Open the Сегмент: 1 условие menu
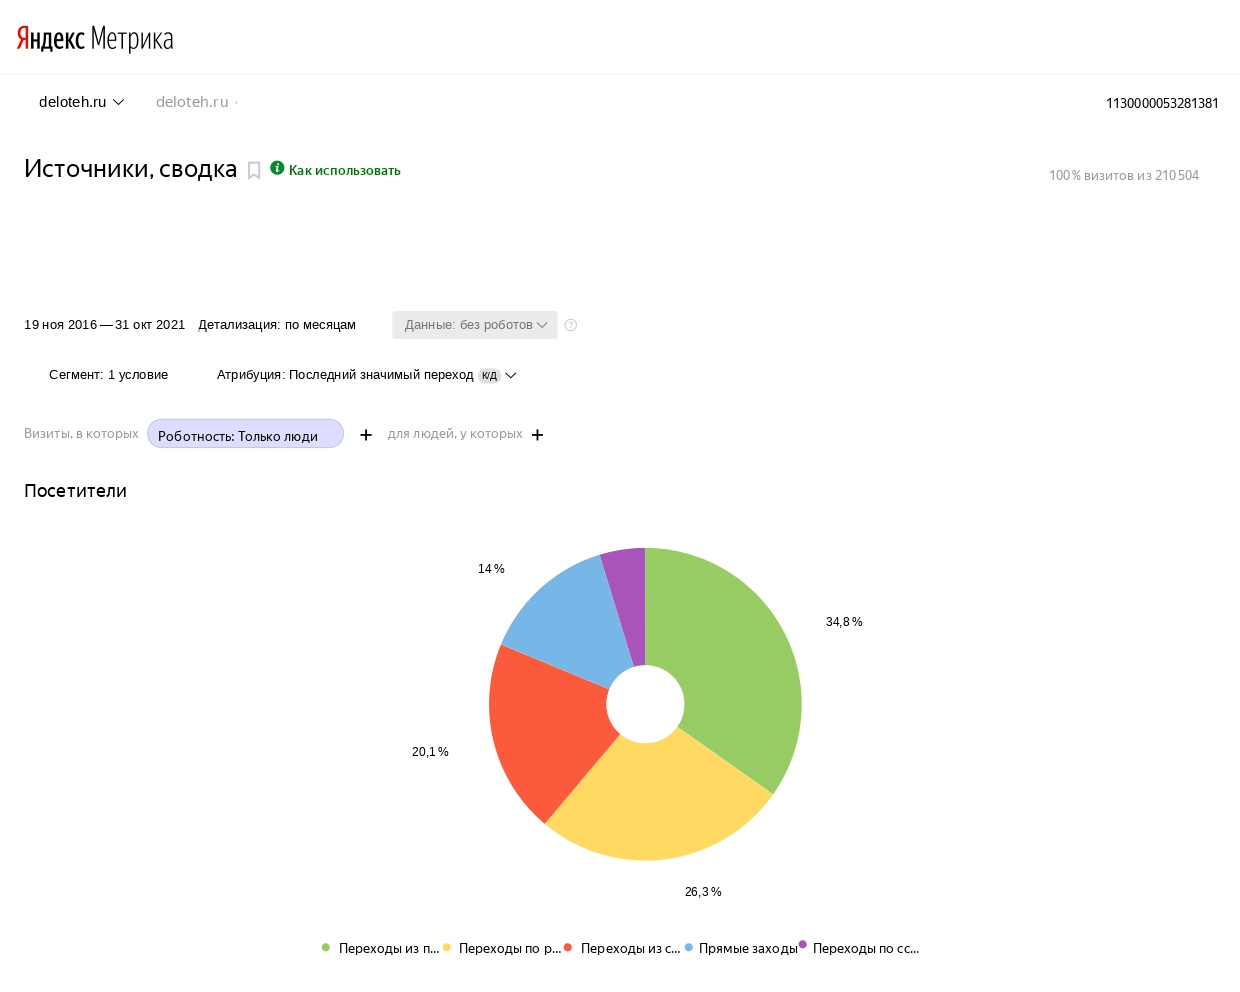This screenshot has width=1240, height=992. click(x=108, y=375)
